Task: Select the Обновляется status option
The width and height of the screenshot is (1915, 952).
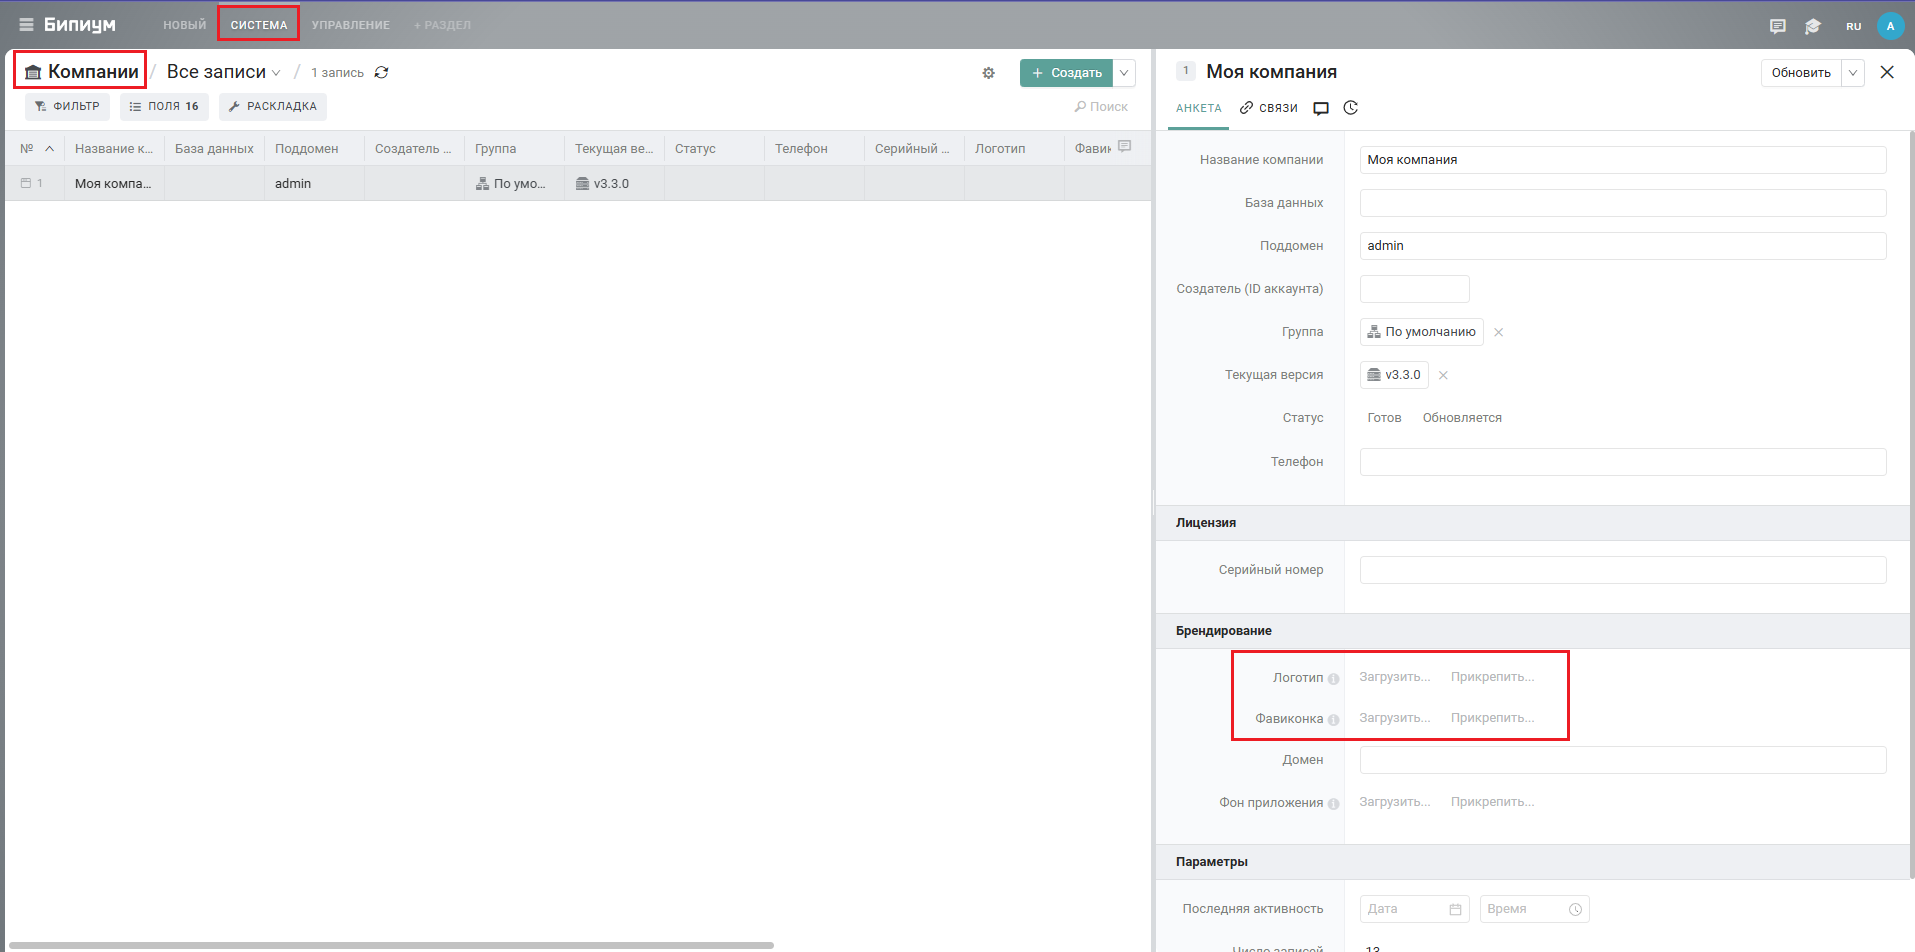Action: click(x=1462, y=418)
